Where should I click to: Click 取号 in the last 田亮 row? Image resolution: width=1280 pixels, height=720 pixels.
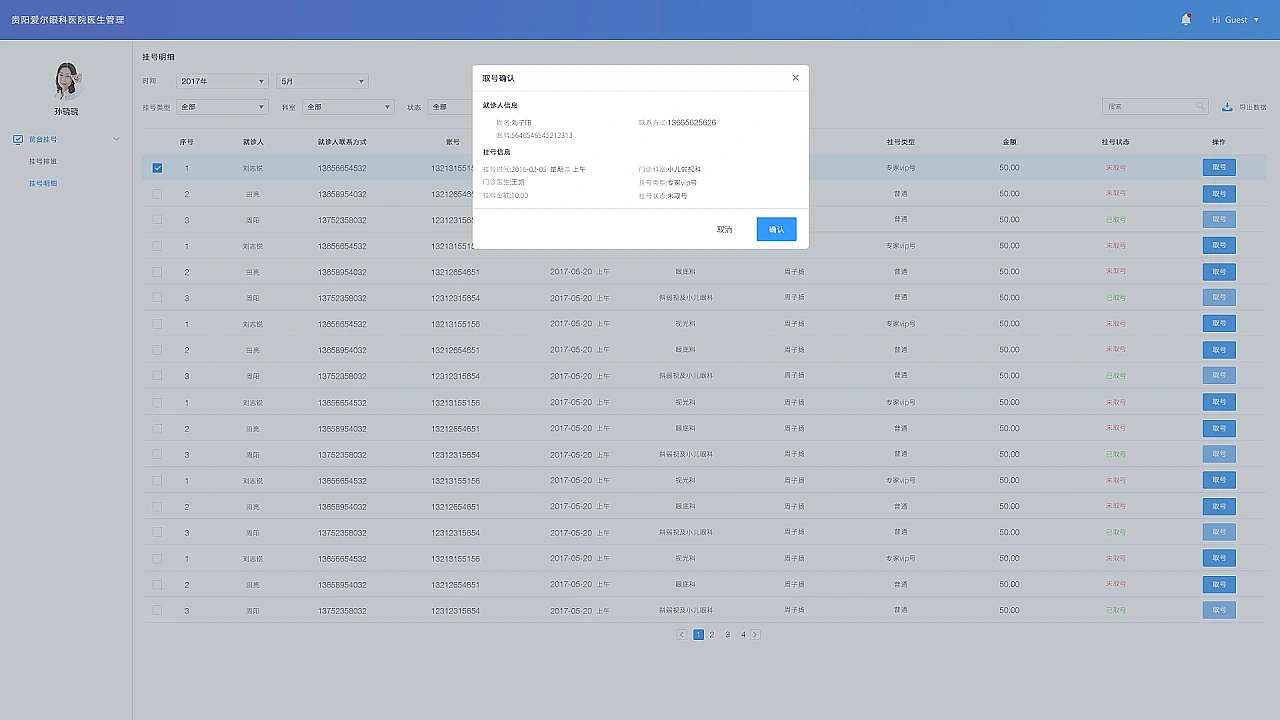point(1219,584)
